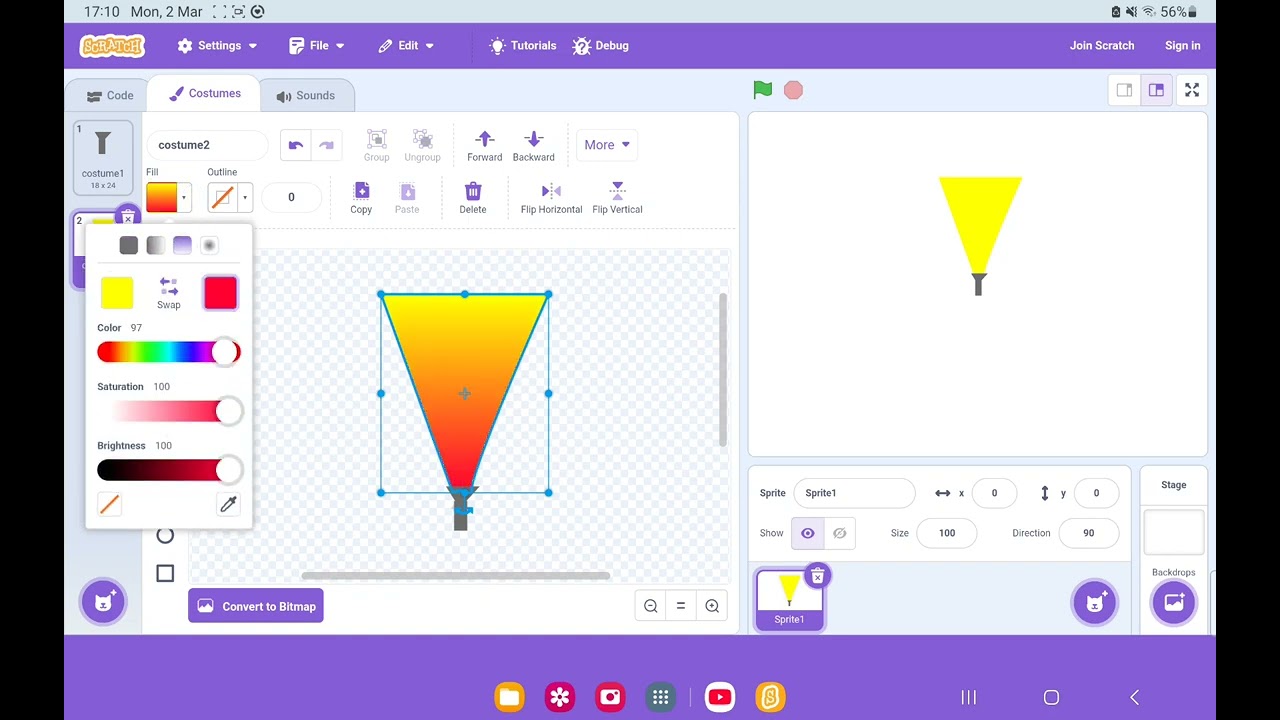
Task: Hide the sprite with crossed eye
Action: pos(840,533)
